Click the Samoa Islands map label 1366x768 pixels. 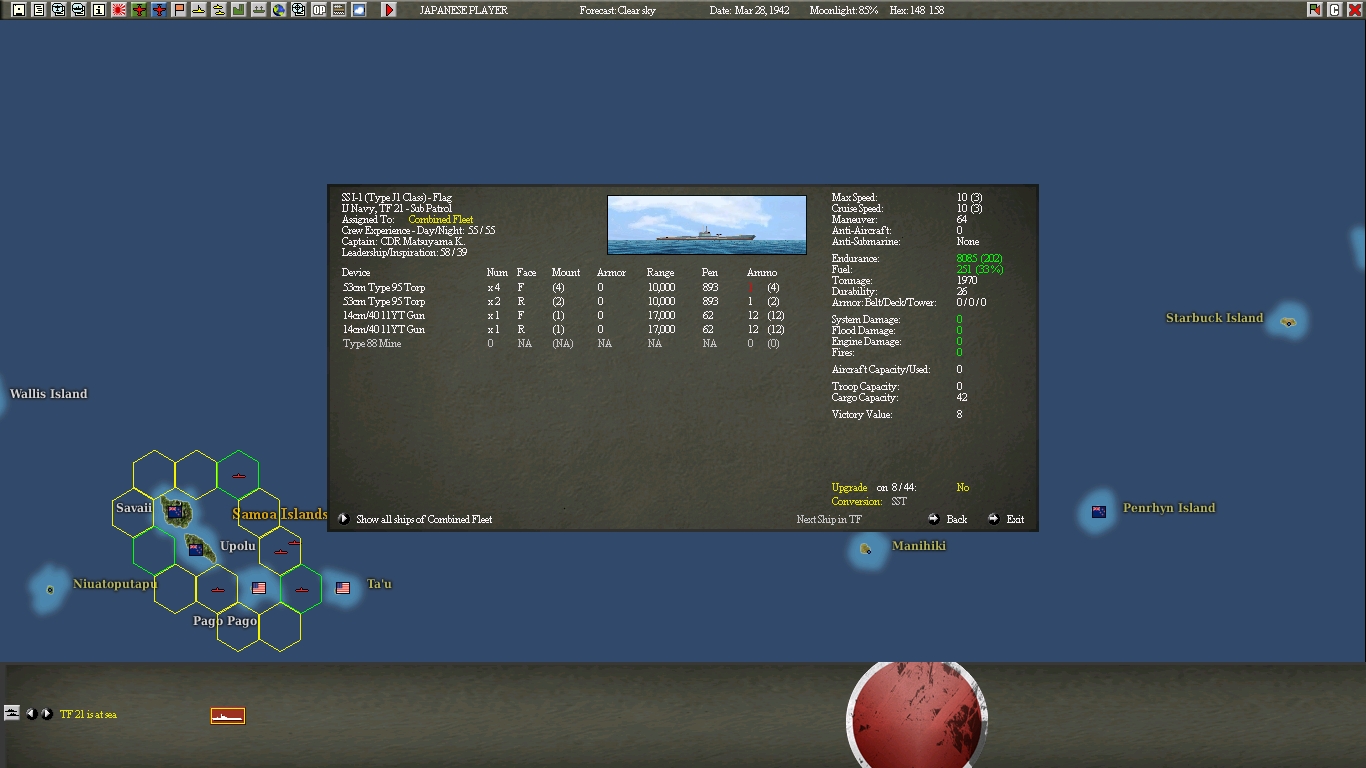click(x=280, y=514)
